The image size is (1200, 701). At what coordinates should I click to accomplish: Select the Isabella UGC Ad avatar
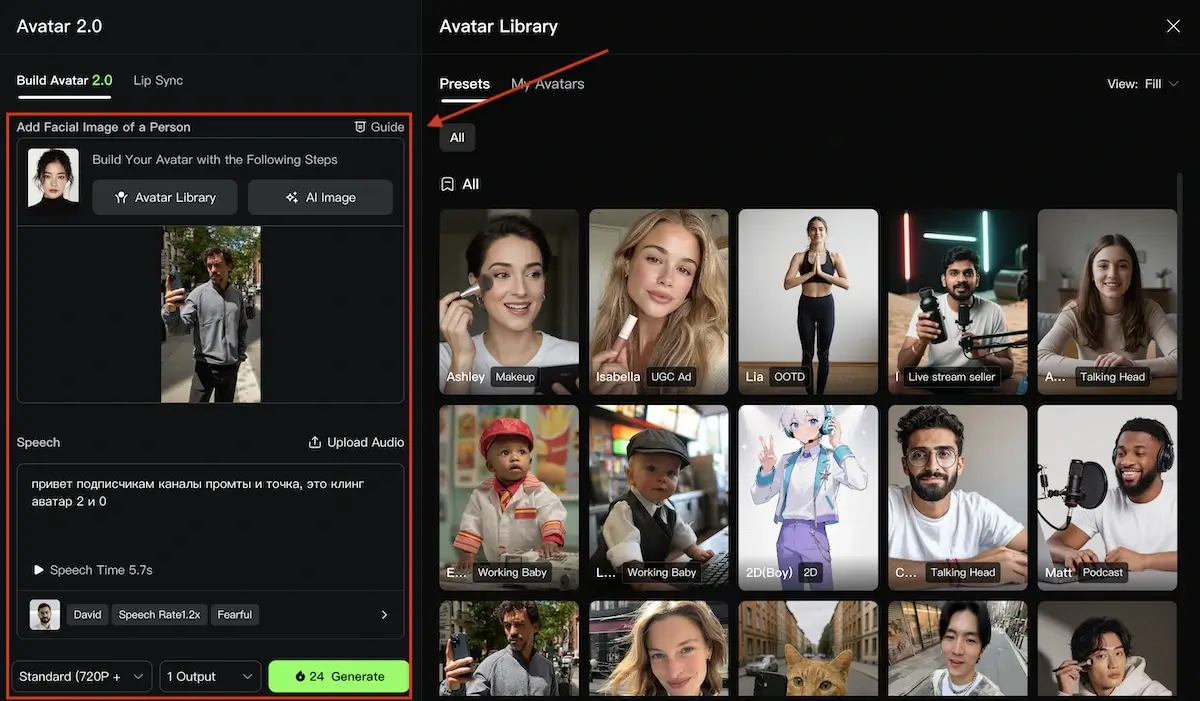pyautogui.click(x=658, y=301)
